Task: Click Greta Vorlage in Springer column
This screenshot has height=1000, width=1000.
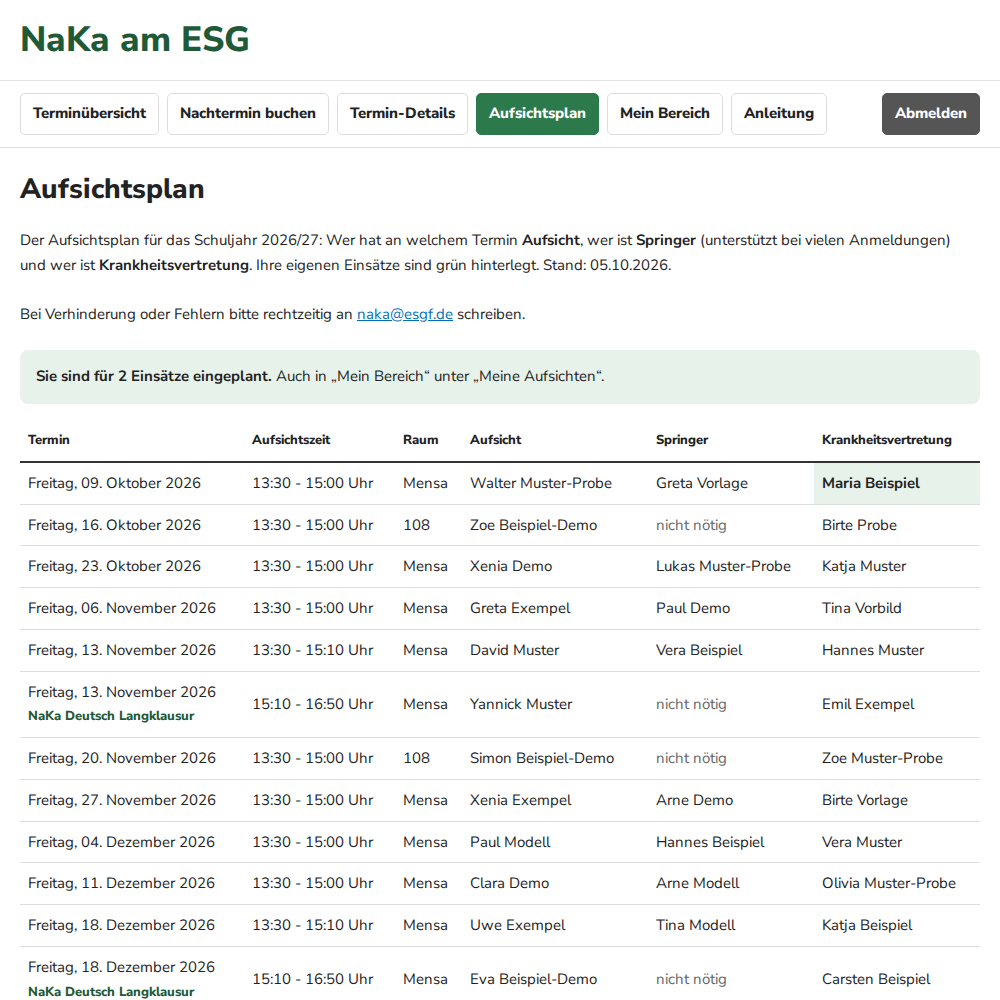Action: coord(702,483)
